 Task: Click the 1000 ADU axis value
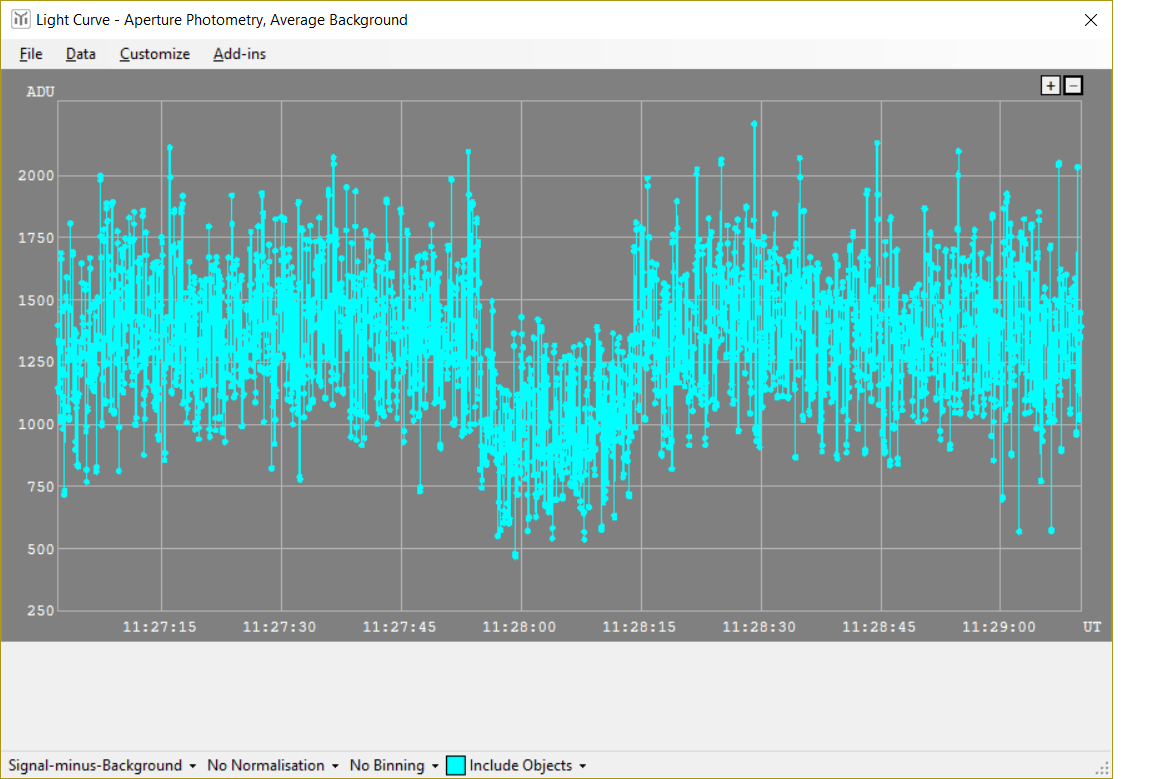tap(37, 424)
